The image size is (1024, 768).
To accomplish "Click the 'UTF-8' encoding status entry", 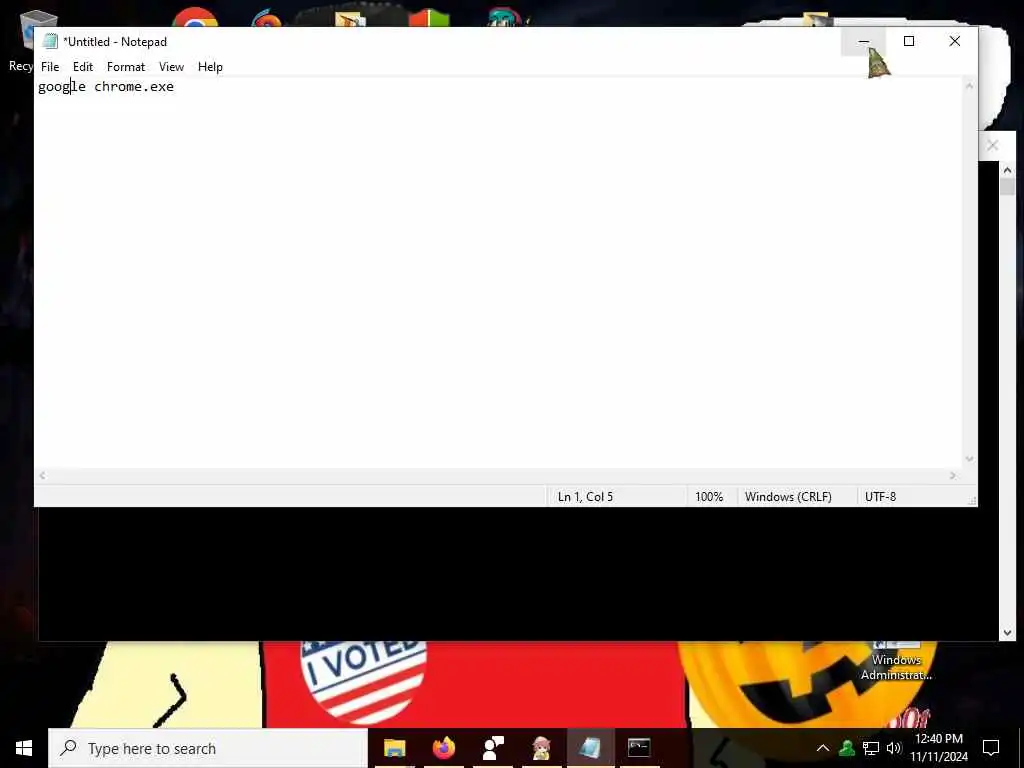I will click(880, 497).
